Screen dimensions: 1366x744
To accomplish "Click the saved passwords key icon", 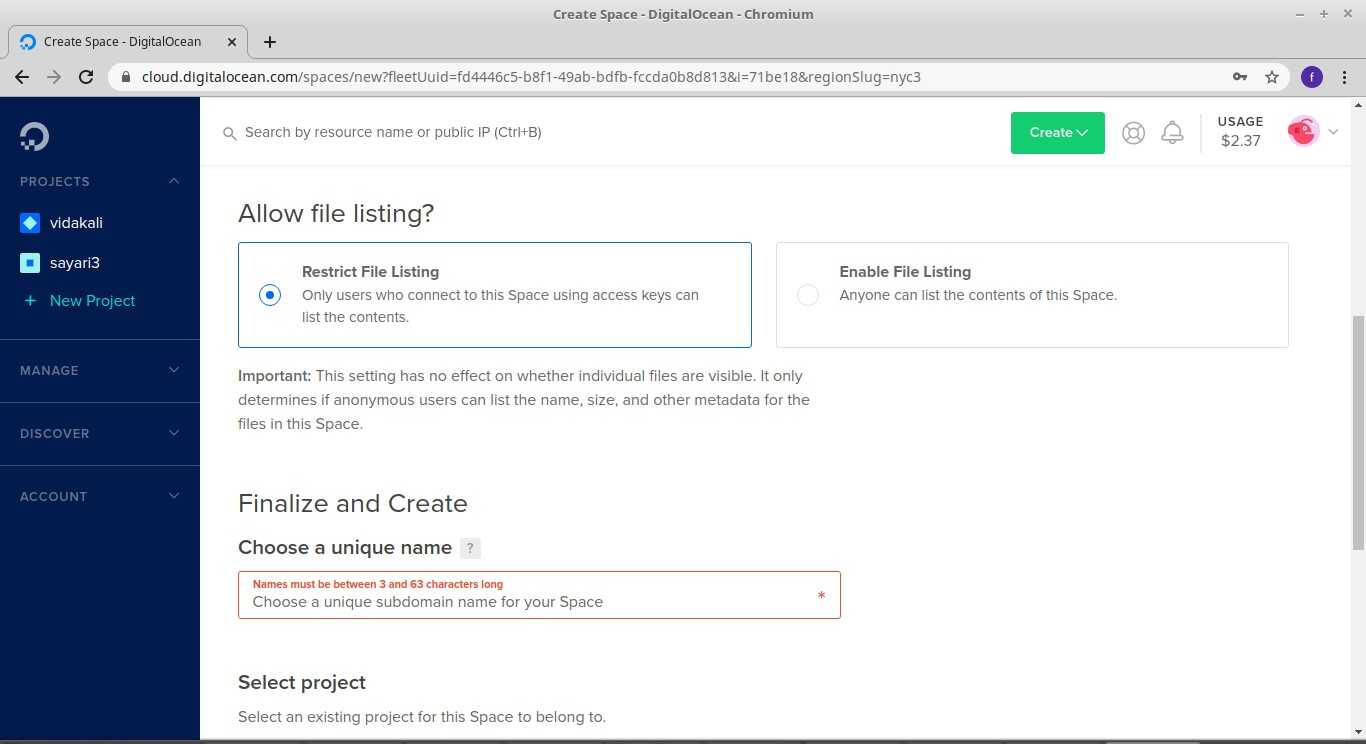I will [1239, 77].
